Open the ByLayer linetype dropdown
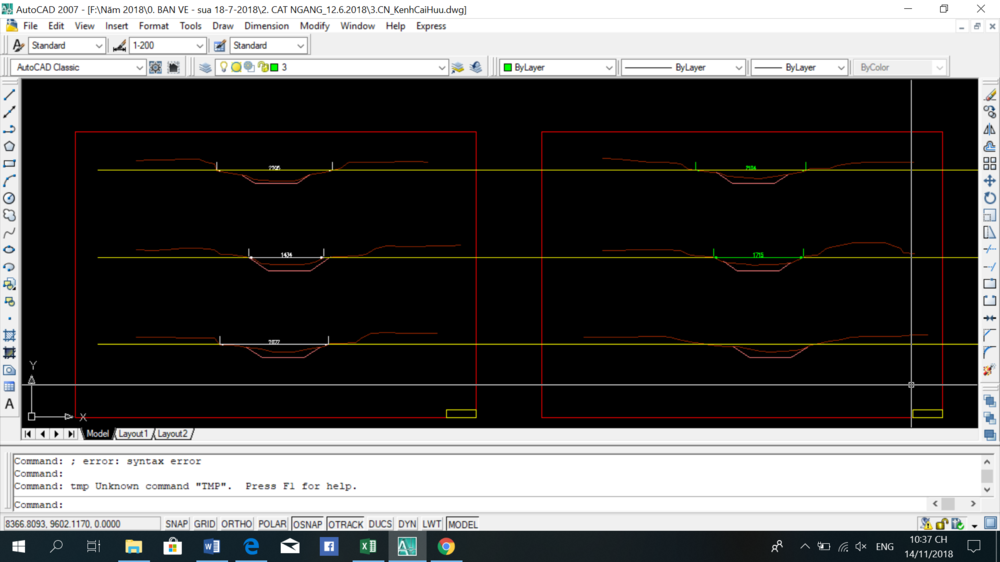Screen dimensions: 1000x562 click(x=739, y=68)
